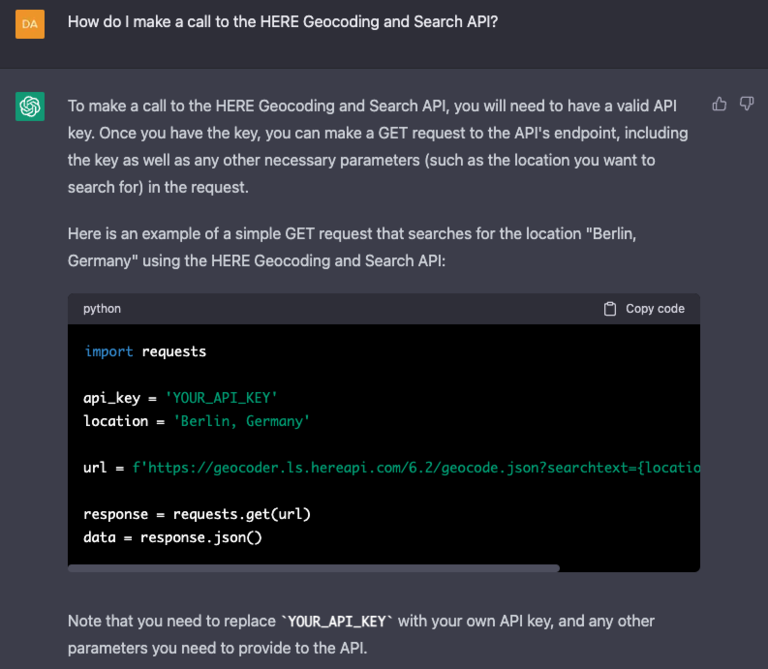
Task: Click the 'Here is an example' paragraph
Action: [352, 247]
